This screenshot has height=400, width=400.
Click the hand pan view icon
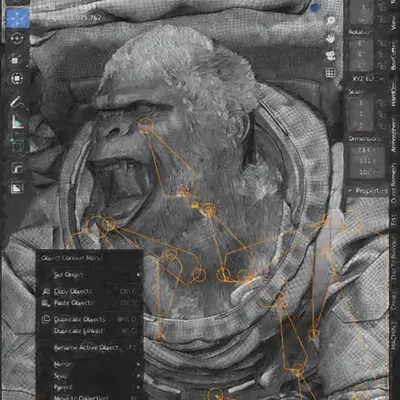pos(330,38)
